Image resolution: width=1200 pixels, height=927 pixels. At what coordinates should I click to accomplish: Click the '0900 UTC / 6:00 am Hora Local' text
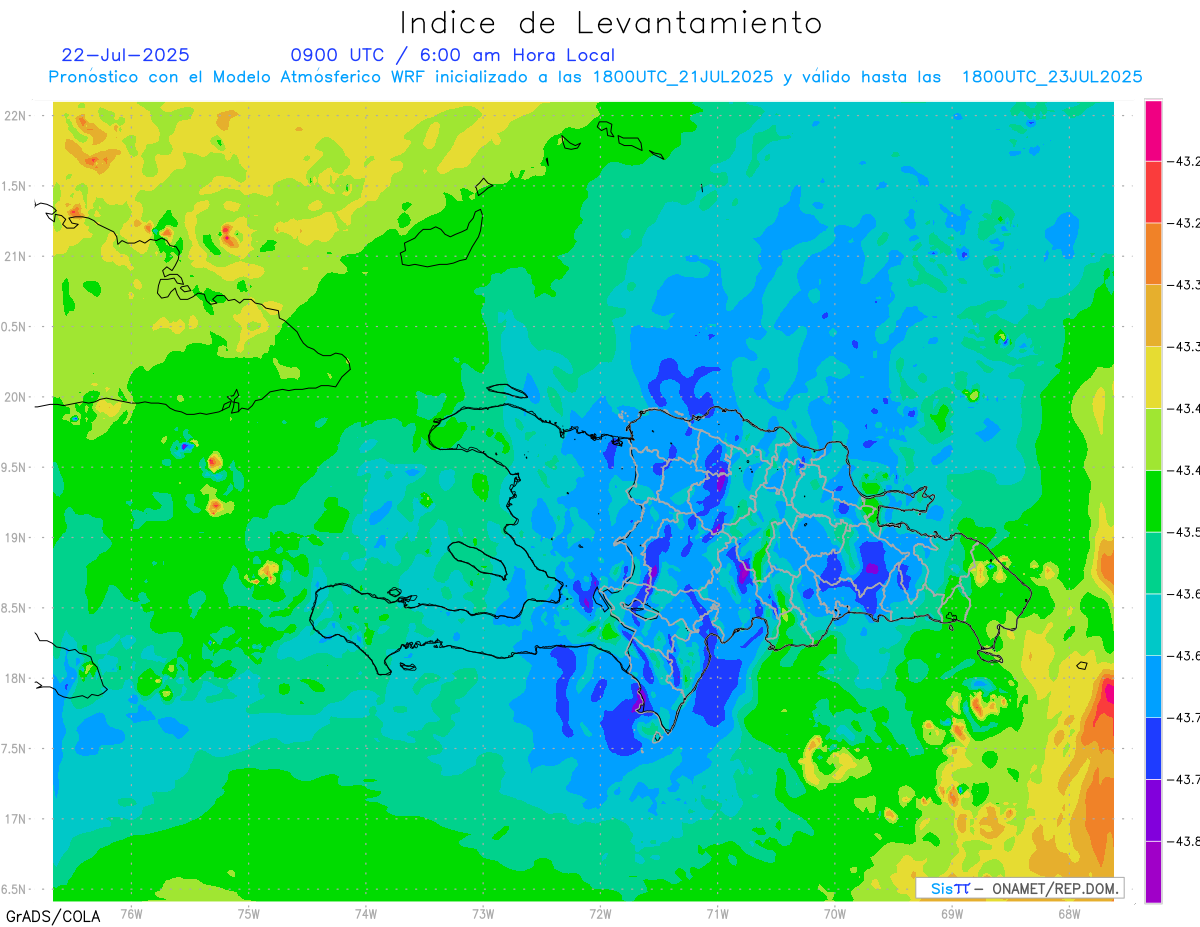click(x=453, y=55)
